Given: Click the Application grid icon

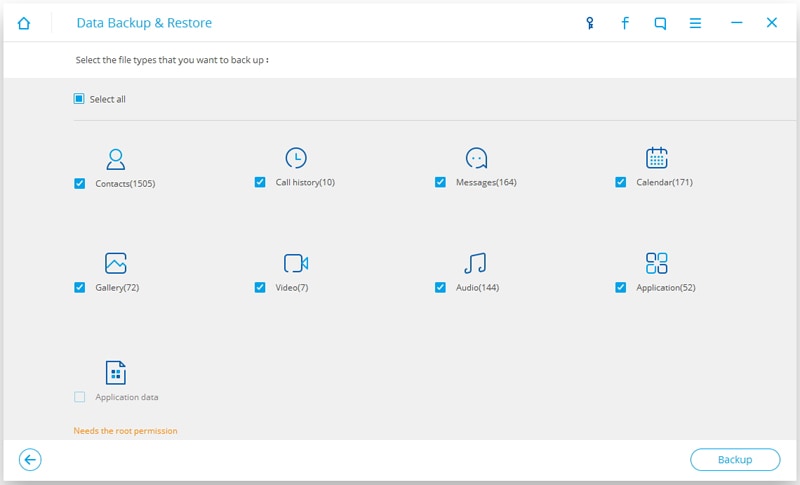Looking at the screenshot, I should (657, 263).
